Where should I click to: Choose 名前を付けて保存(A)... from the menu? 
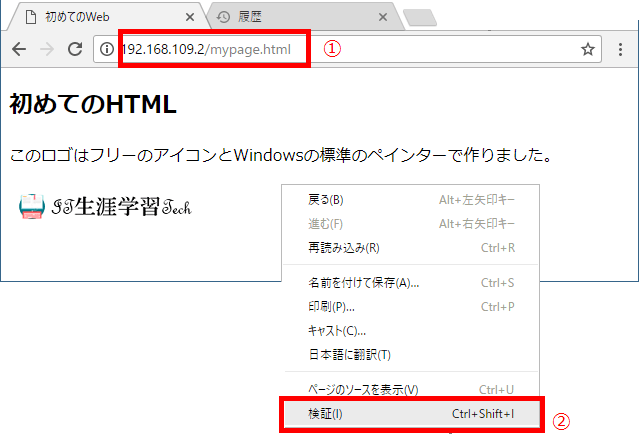pos(411,283)
